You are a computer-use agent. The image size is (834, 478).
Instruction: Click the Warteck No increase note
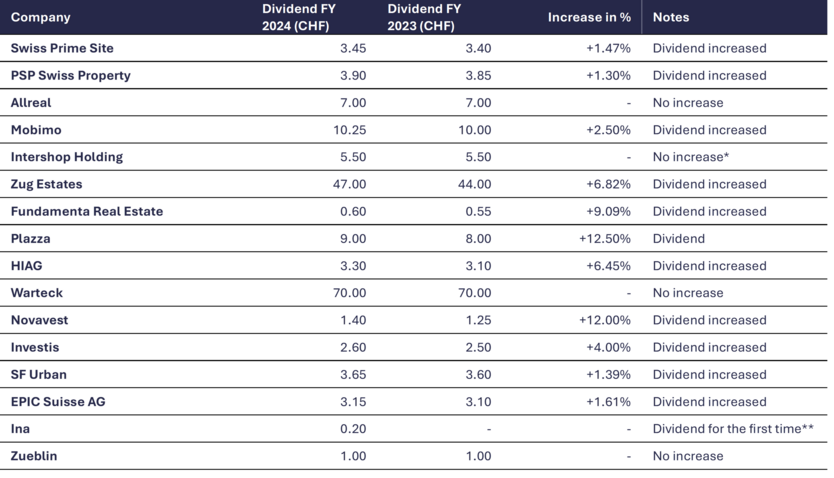coord(688,292)
